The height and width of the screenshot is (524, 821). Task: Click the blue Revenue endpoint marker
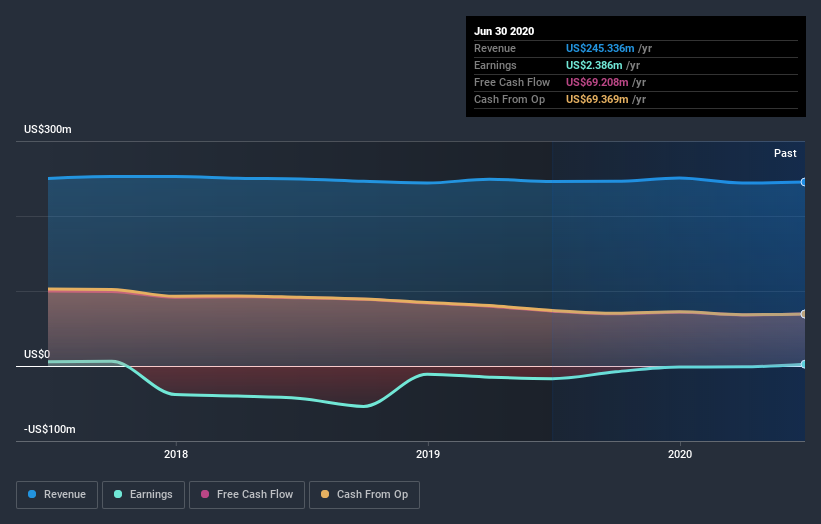point(803,182)
